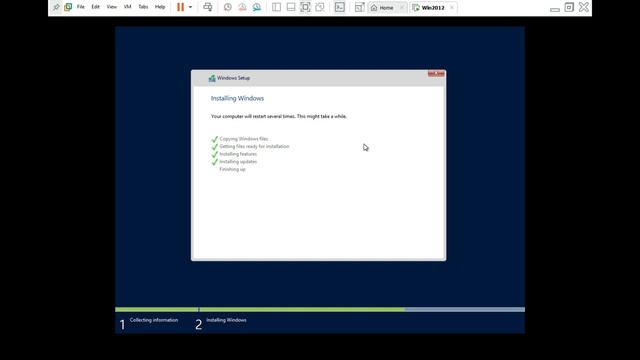Screen dimensions: 640x360
Task: Open the VM menu
Action: click(x=127, y=7)
